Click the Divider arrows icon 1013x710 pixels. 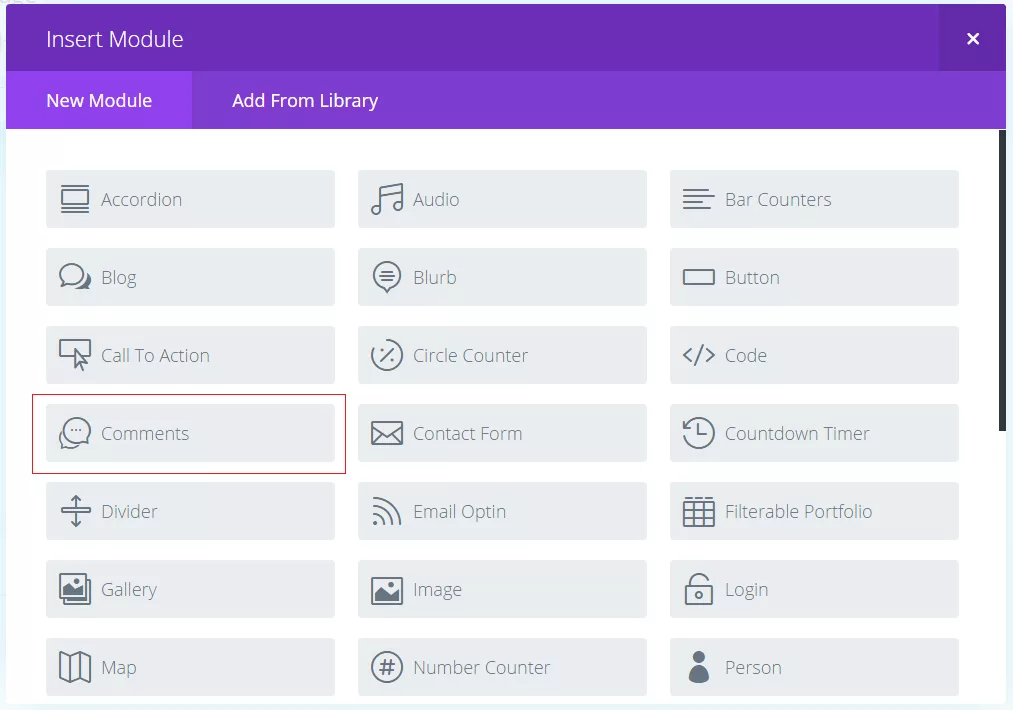pos(75,511)
